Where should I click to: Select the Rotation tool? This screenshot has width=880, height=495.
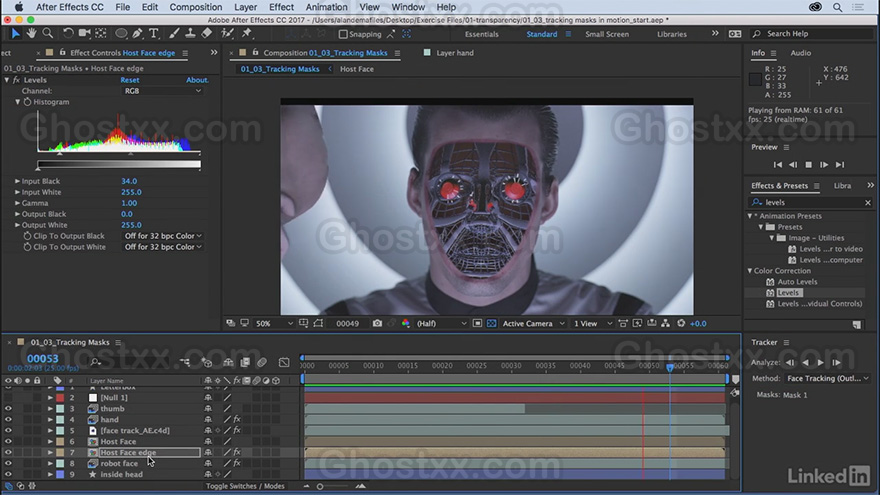coord(68,34)
